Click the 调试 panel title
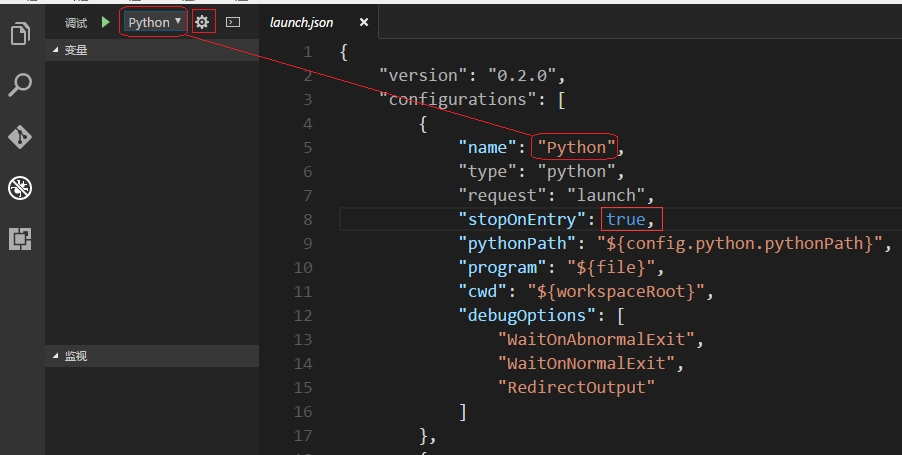This screenshot has width=902, height=455. (x=76, y=22)
